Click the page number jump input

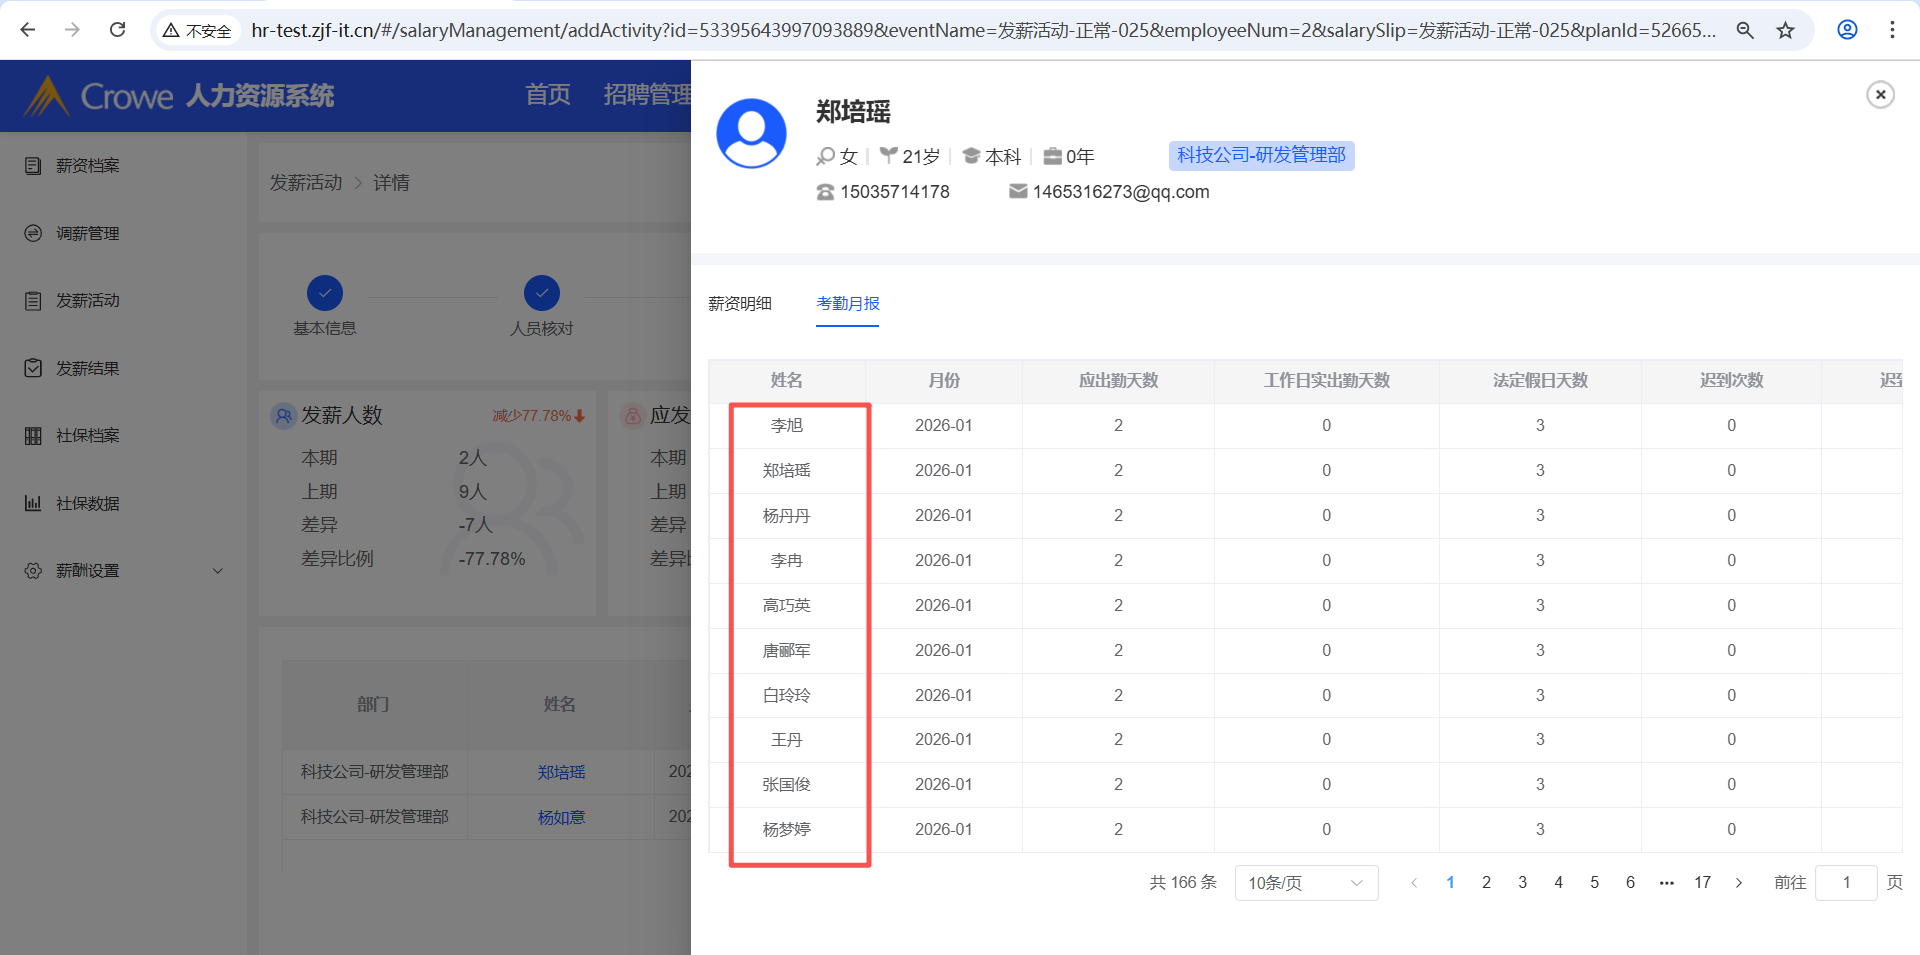[1845, 883]
